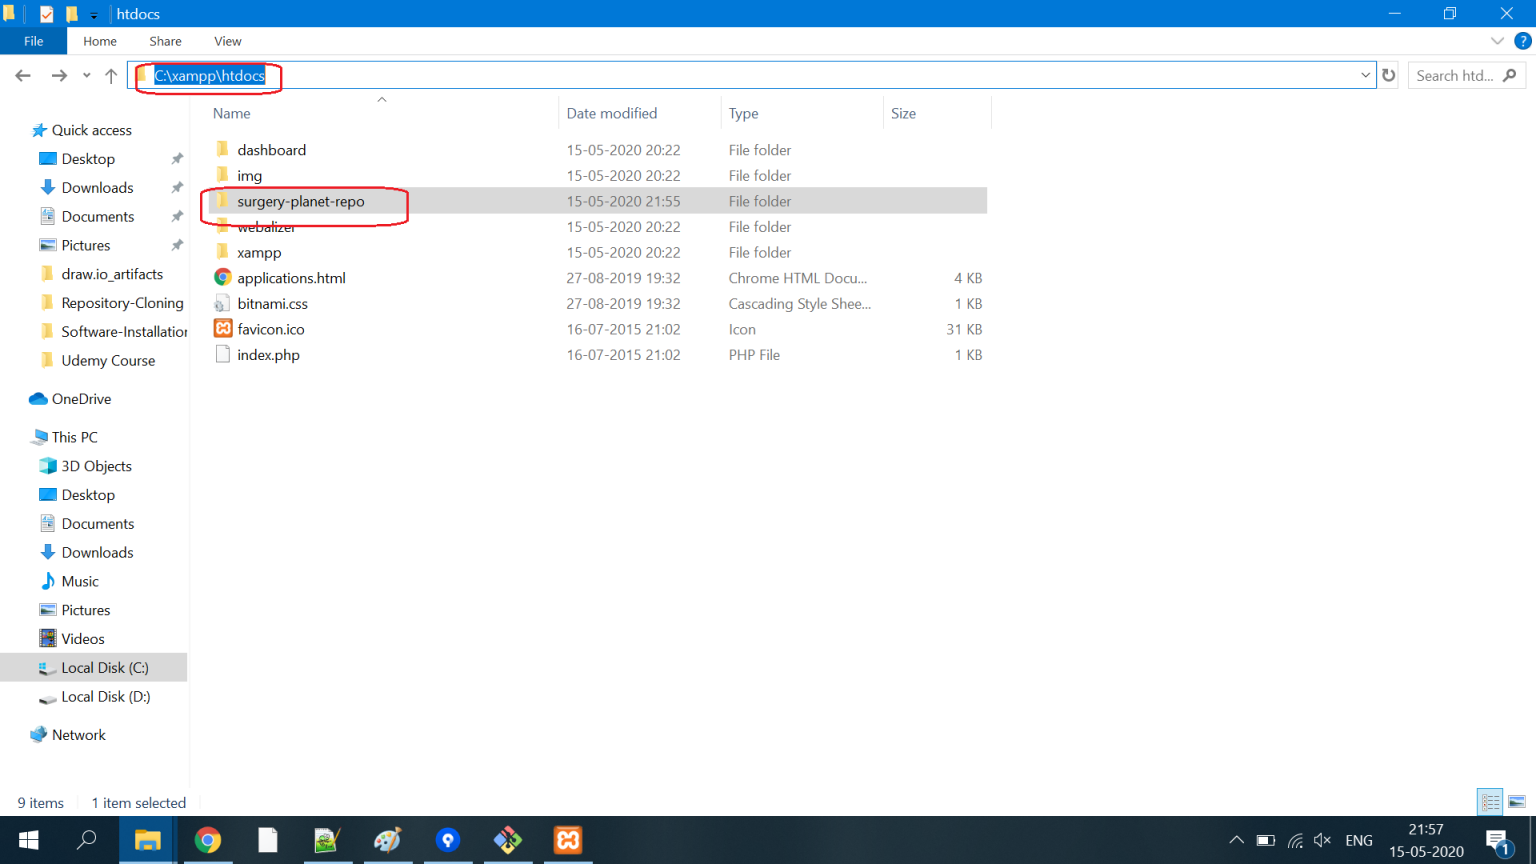Viewport: 1536px width, 864px height.
Task: Click the Wi-Fi network tray icon
Action: click(x=1294, y=840)
